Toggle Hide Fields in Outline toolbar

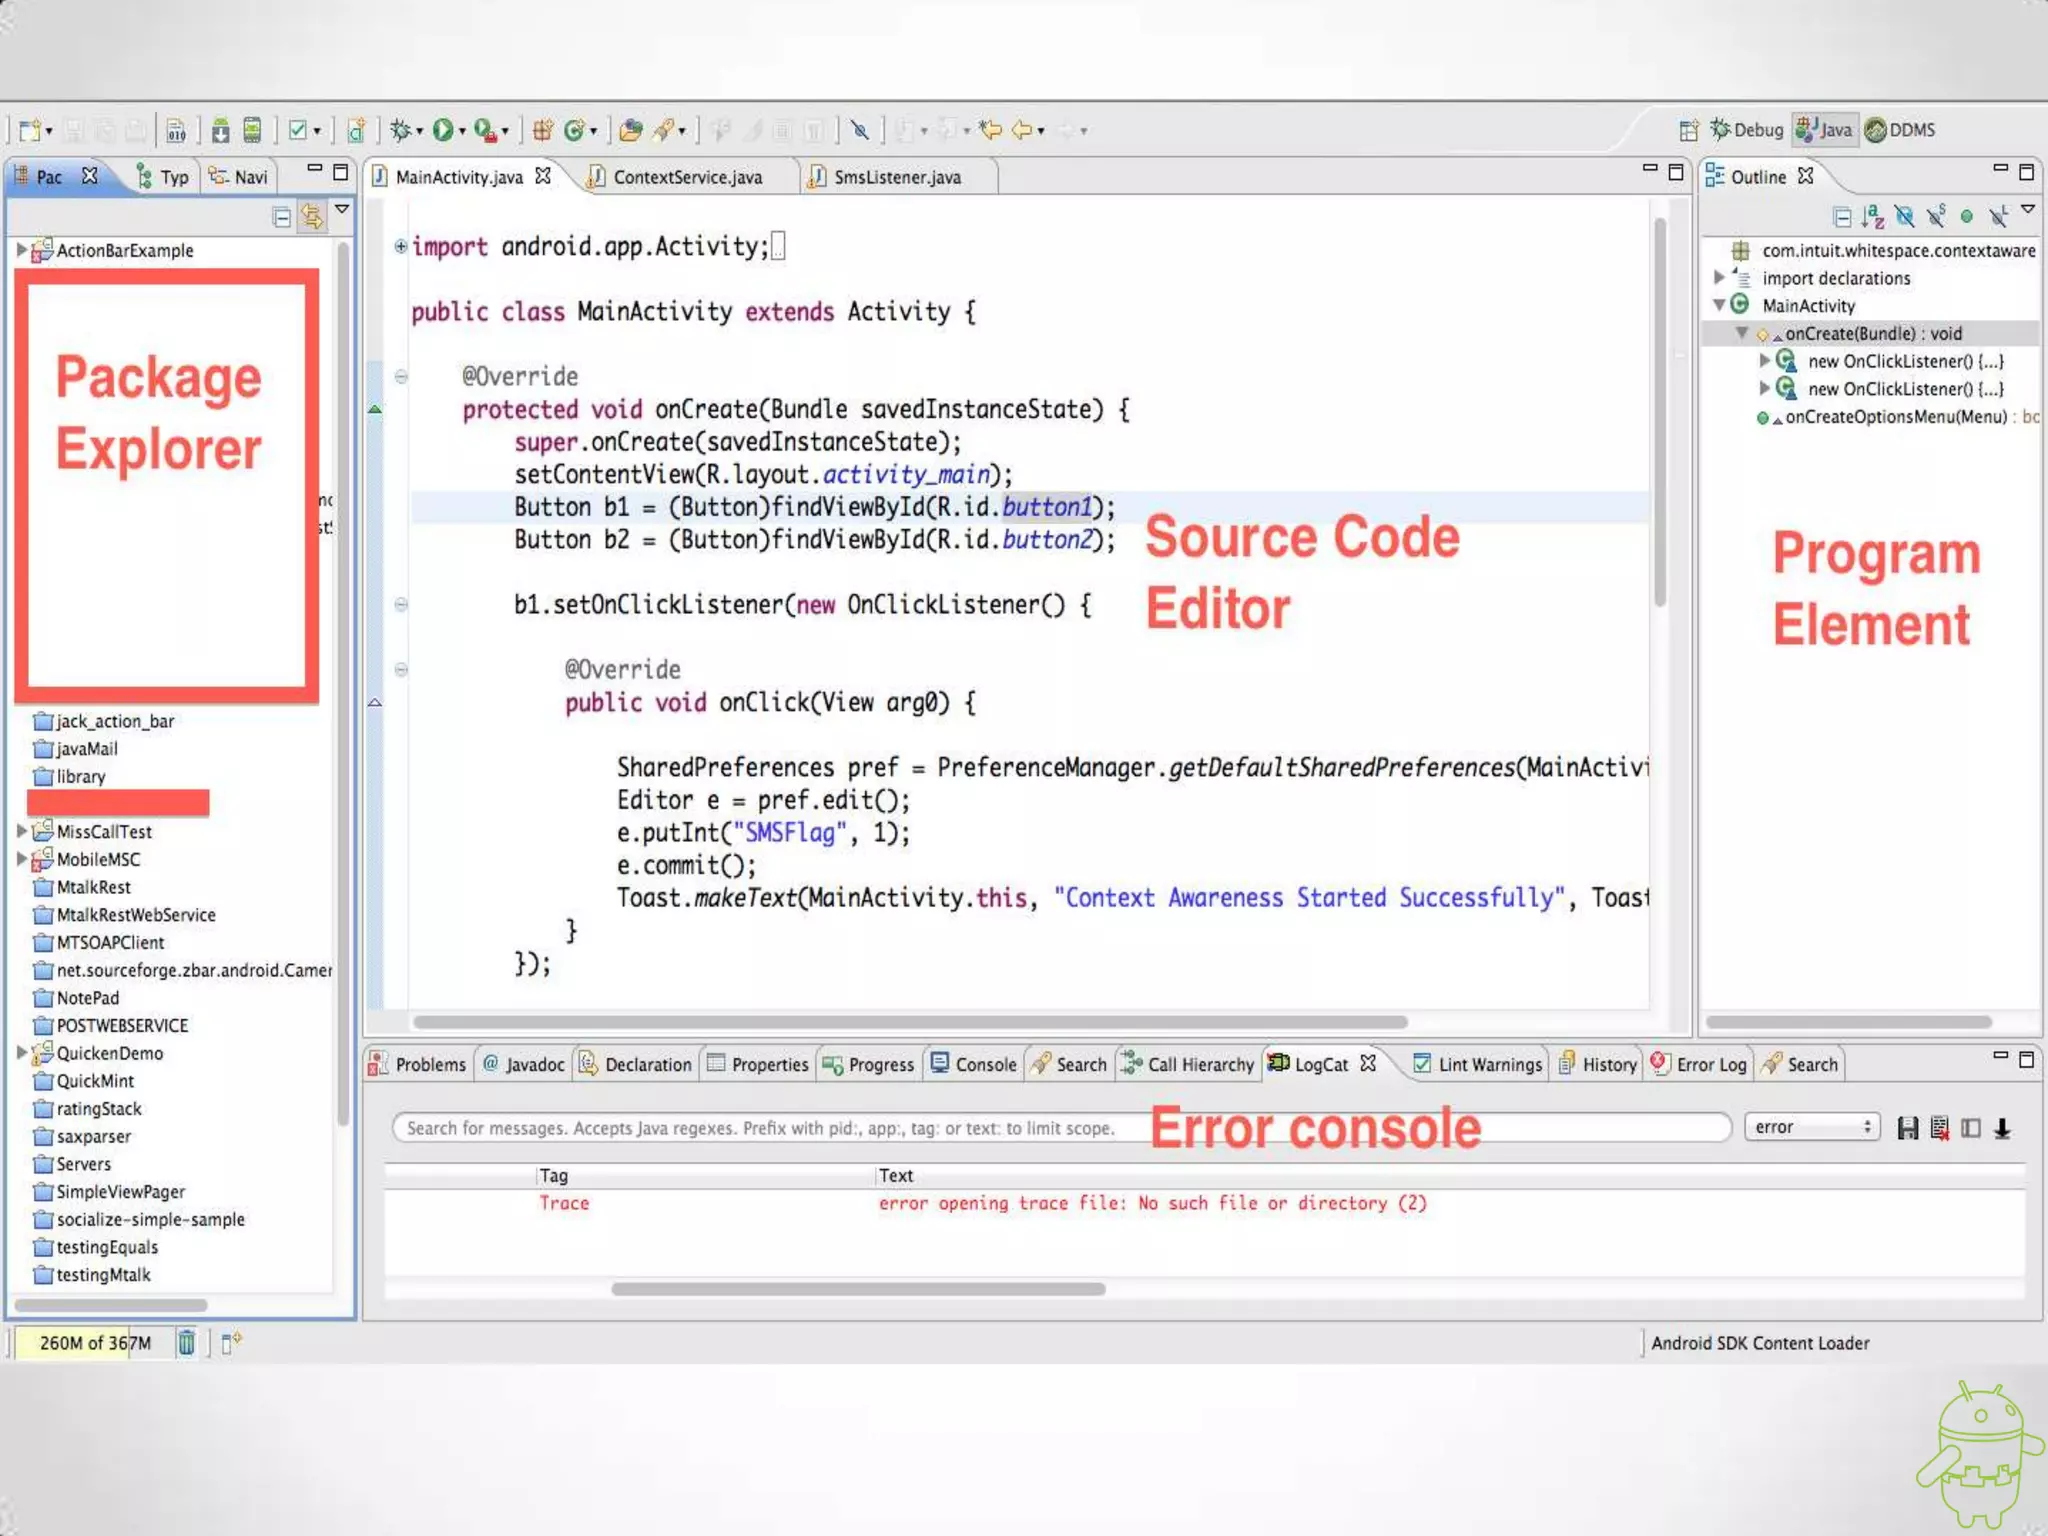pyautogui.click(x=1904, y=217)
